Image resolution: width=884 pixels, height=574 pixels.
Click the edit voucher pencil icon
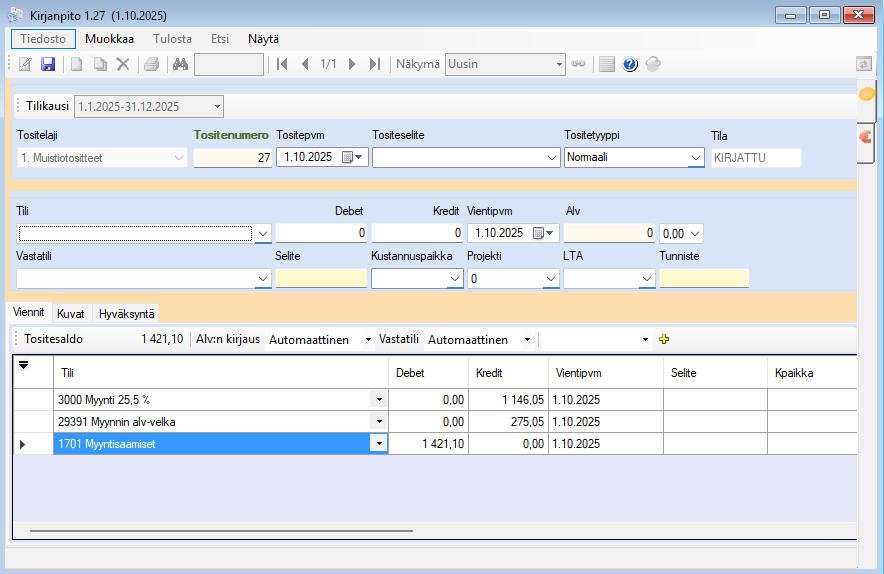pyautogui.click(x=25, y=64)
